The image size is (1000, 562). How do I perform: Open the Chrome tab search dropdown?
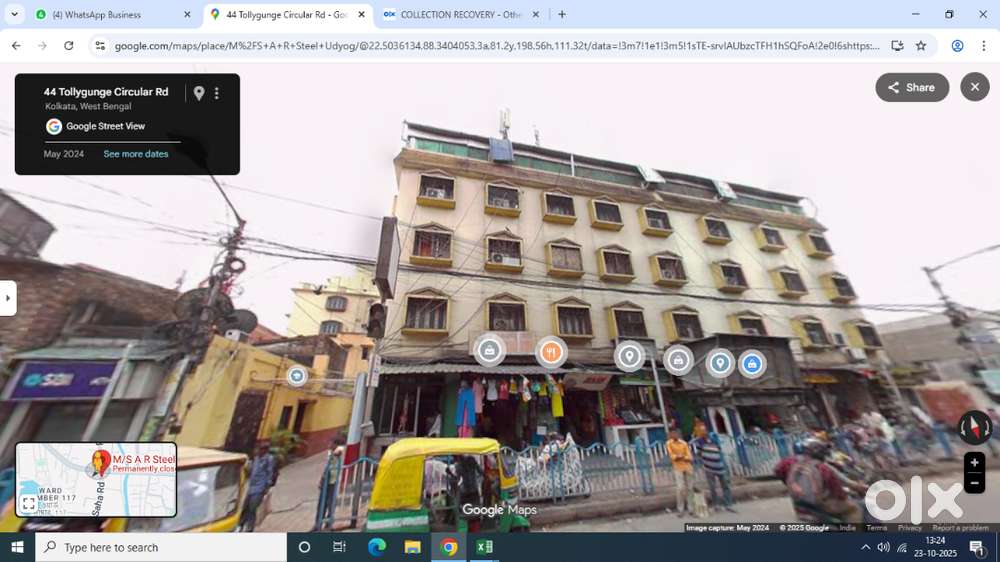[x=14, y=15]
